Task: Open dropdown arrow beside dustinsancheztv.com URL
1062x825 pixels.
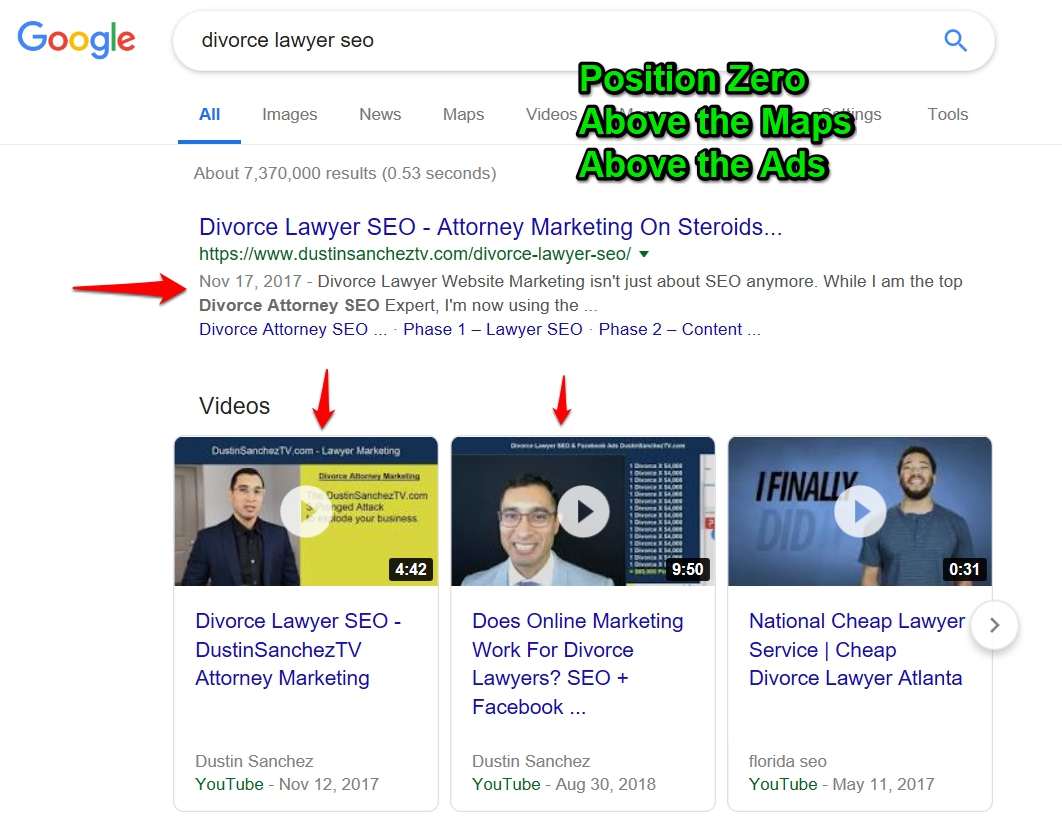Action: tap(644, 254)
